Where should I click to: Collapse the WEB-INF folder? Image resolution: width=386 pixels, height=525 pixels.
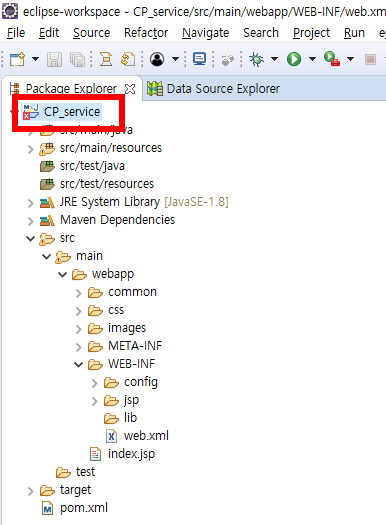[79, 364]
